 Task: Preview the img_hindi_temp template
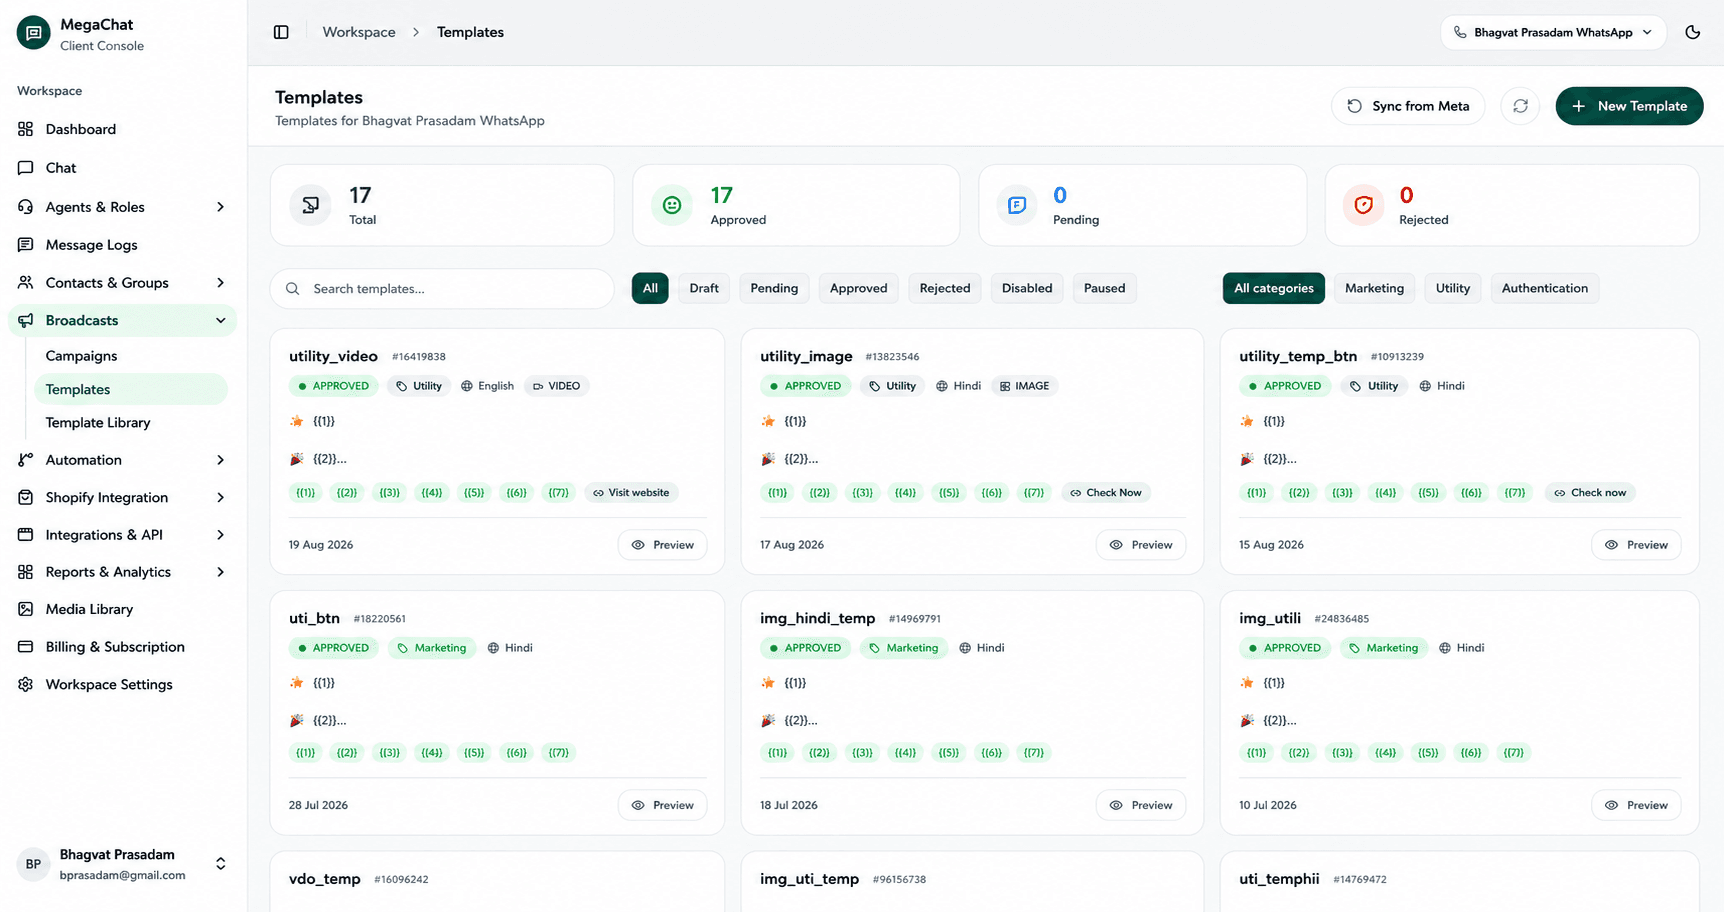[x=1141, y=805]
